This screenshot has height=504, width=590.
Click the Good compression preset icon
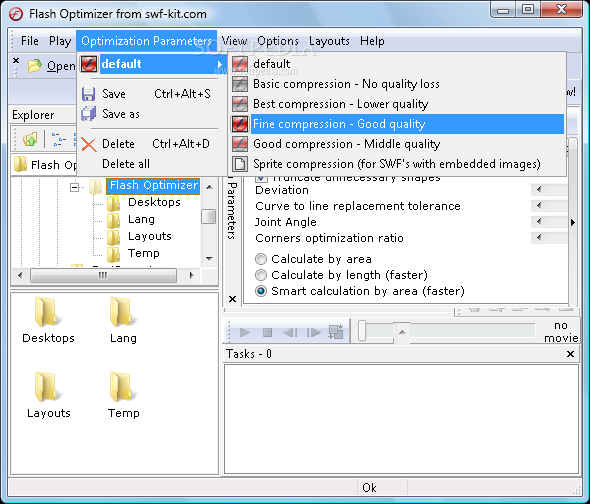point(240,144)
